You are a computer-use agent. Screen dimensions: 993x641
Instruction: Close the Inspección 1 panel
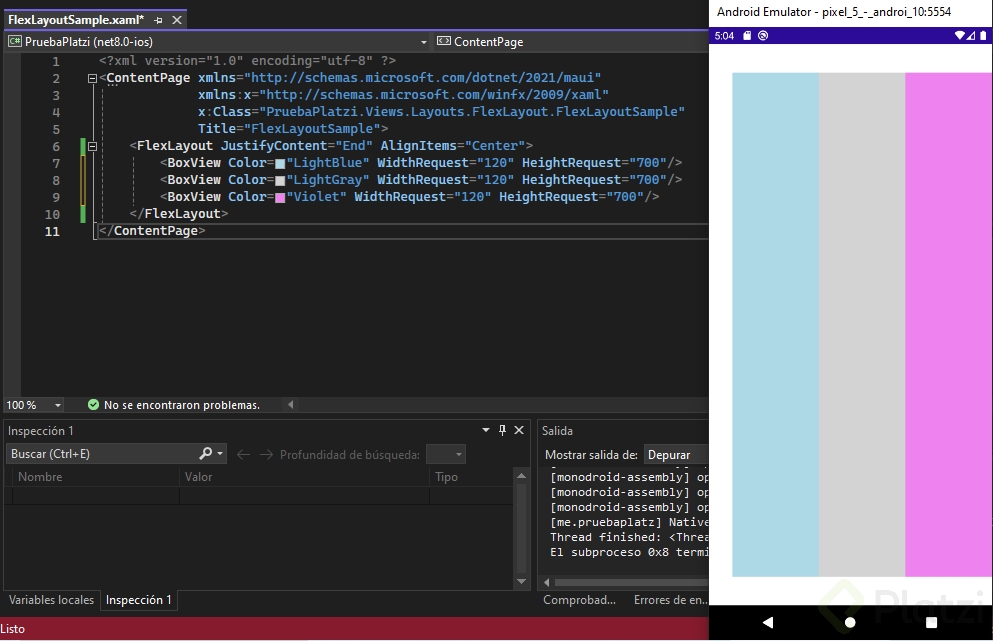click(x=519, y=431)
